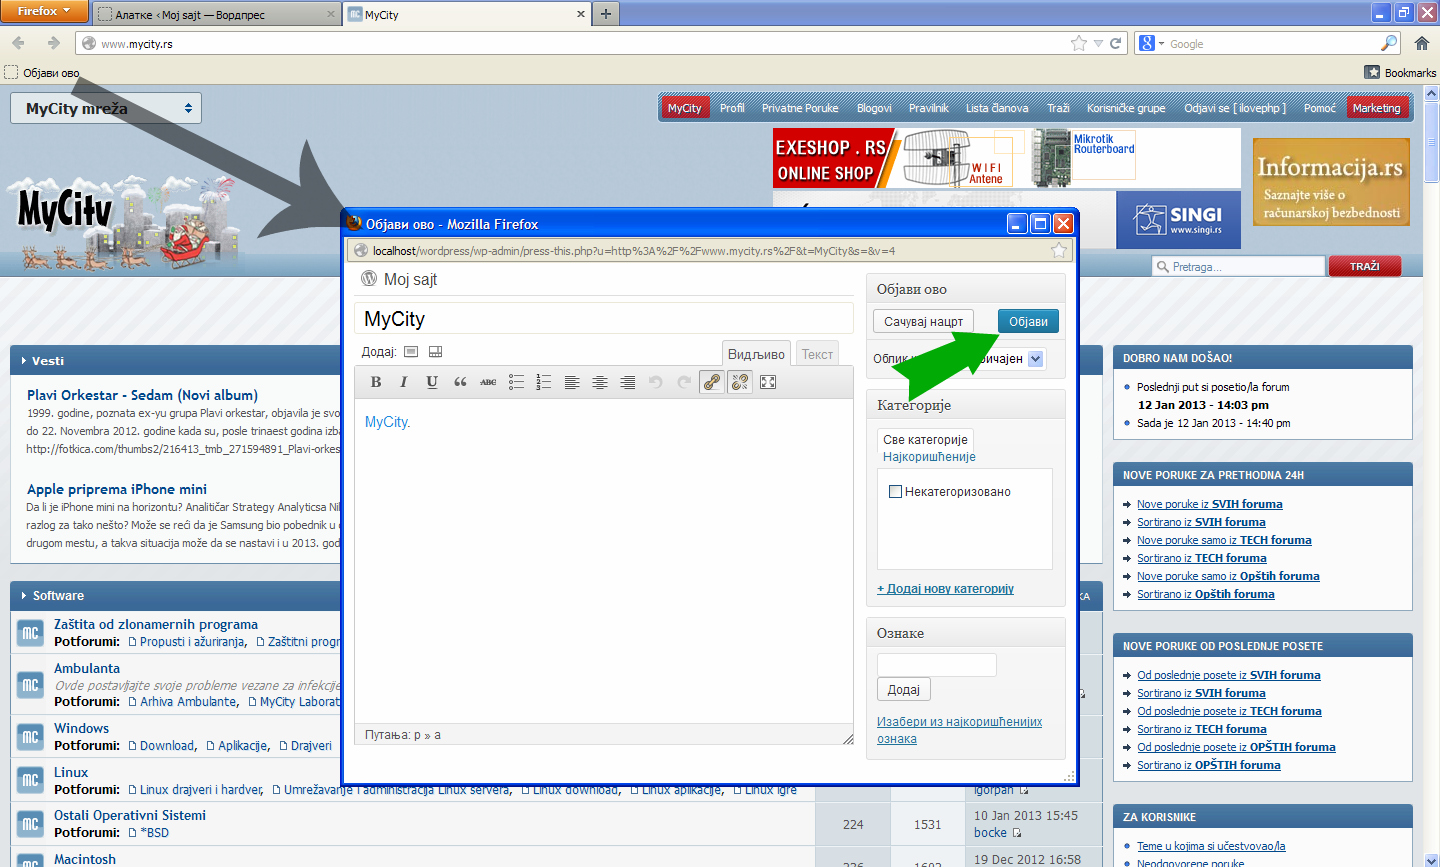Click the first media icon beside Додај

(x=411, y=352)
